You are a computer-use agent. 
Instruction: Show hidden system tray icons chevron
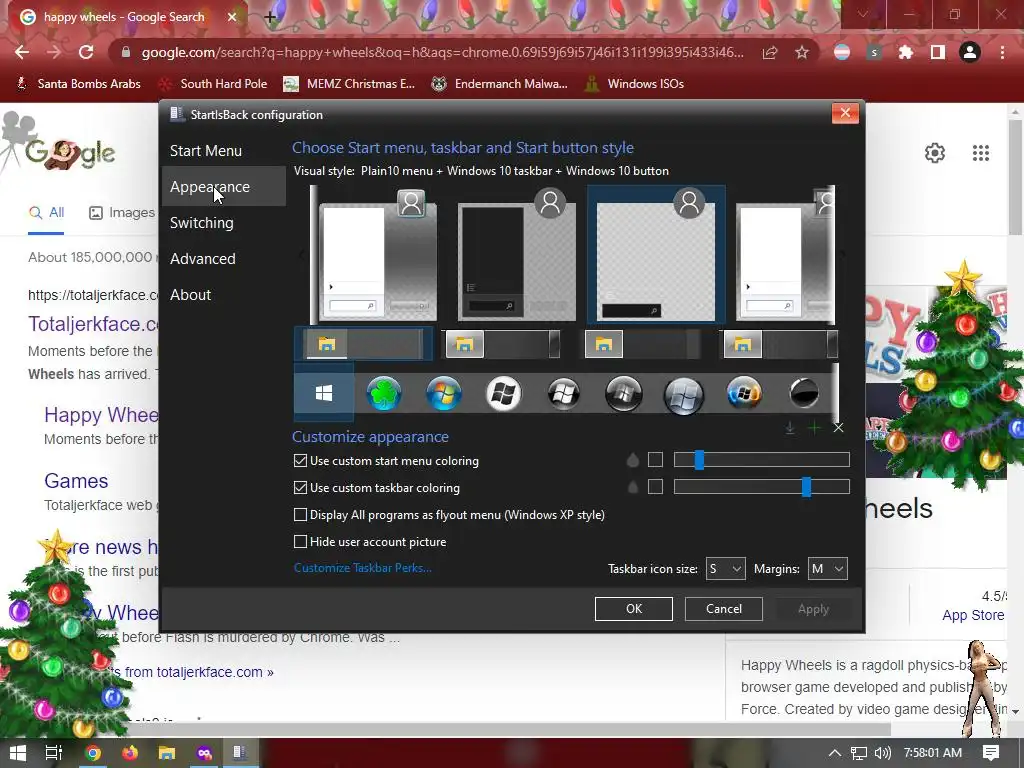tap(835, 753)
